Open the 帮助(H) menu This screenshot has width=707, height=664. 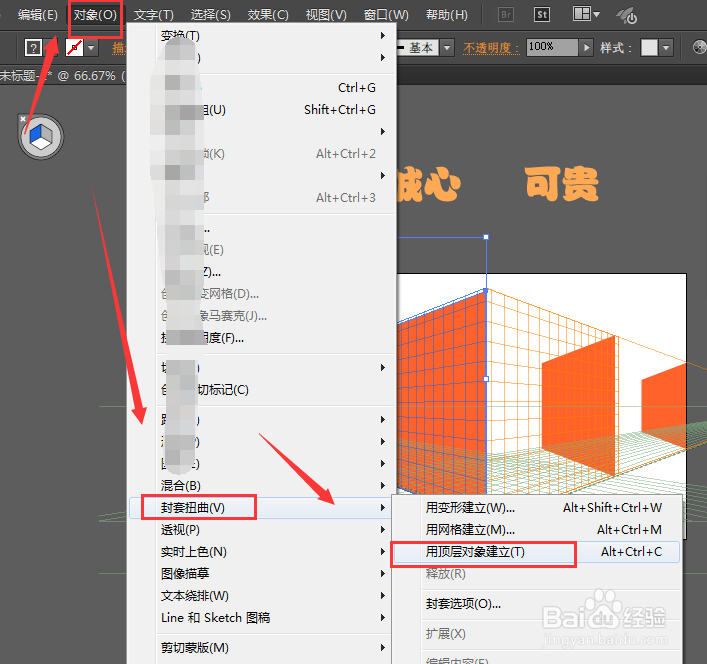[x=447, y=15]
